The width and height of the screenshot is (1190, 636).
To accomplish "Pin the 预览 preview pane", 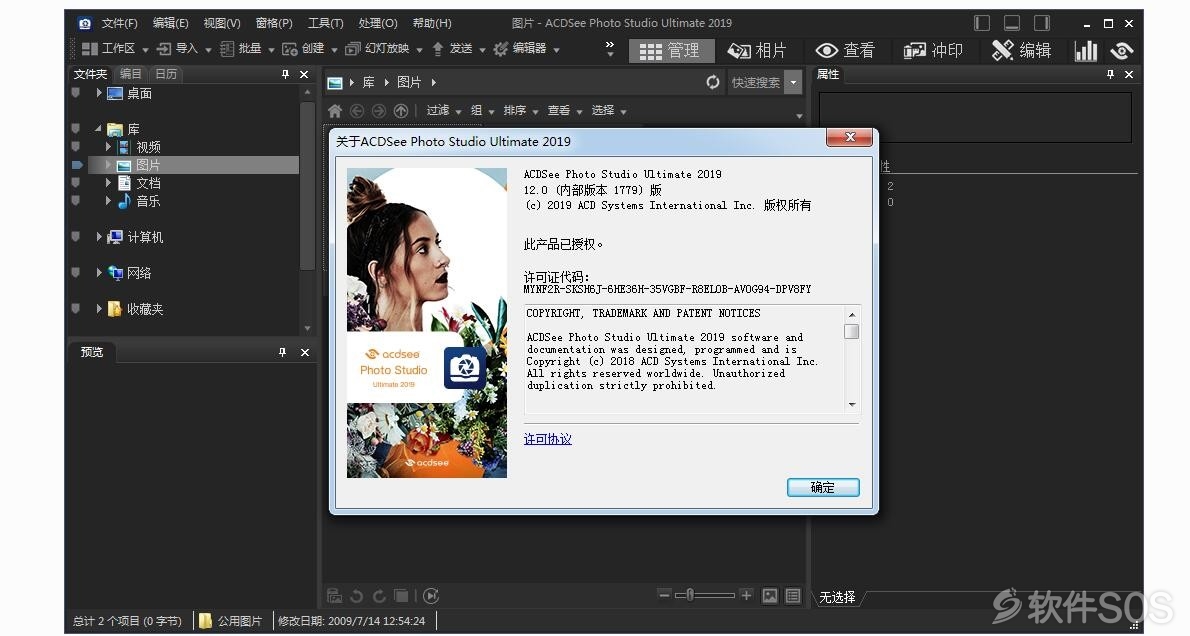I will click(x=282, y=352).
